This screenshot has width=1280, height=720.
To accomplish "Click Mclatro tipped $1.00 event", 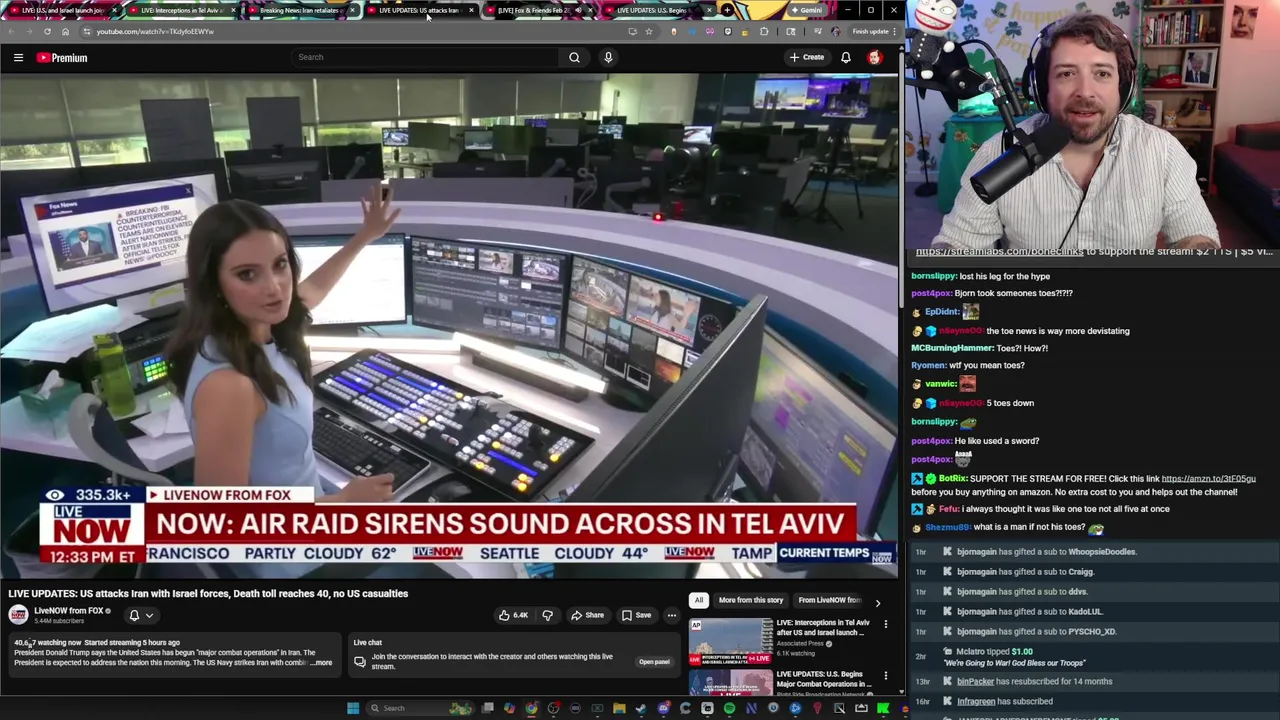I will tap(1095, 657).
